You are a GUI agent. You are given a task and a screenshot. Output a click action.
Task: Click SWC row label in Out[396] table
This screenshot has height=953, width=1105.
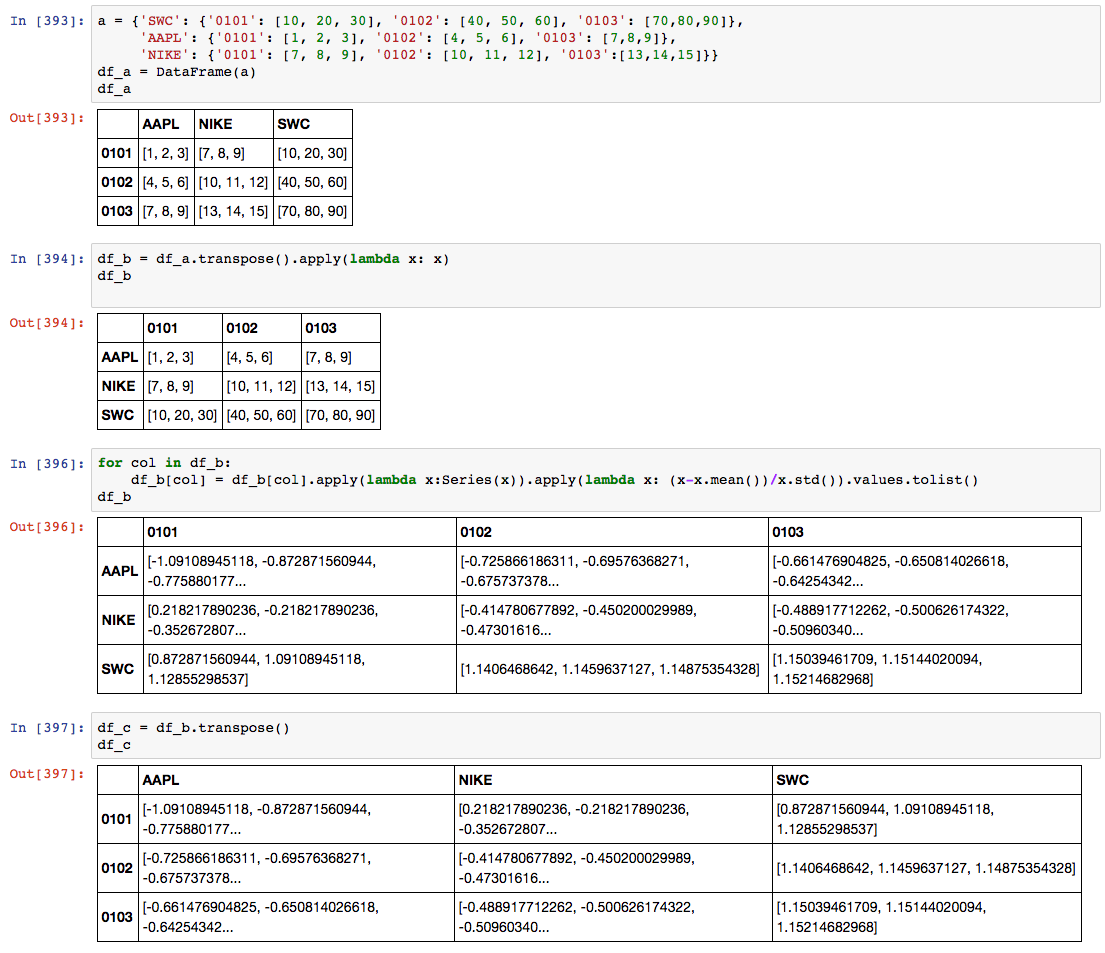tap(120, 669)
